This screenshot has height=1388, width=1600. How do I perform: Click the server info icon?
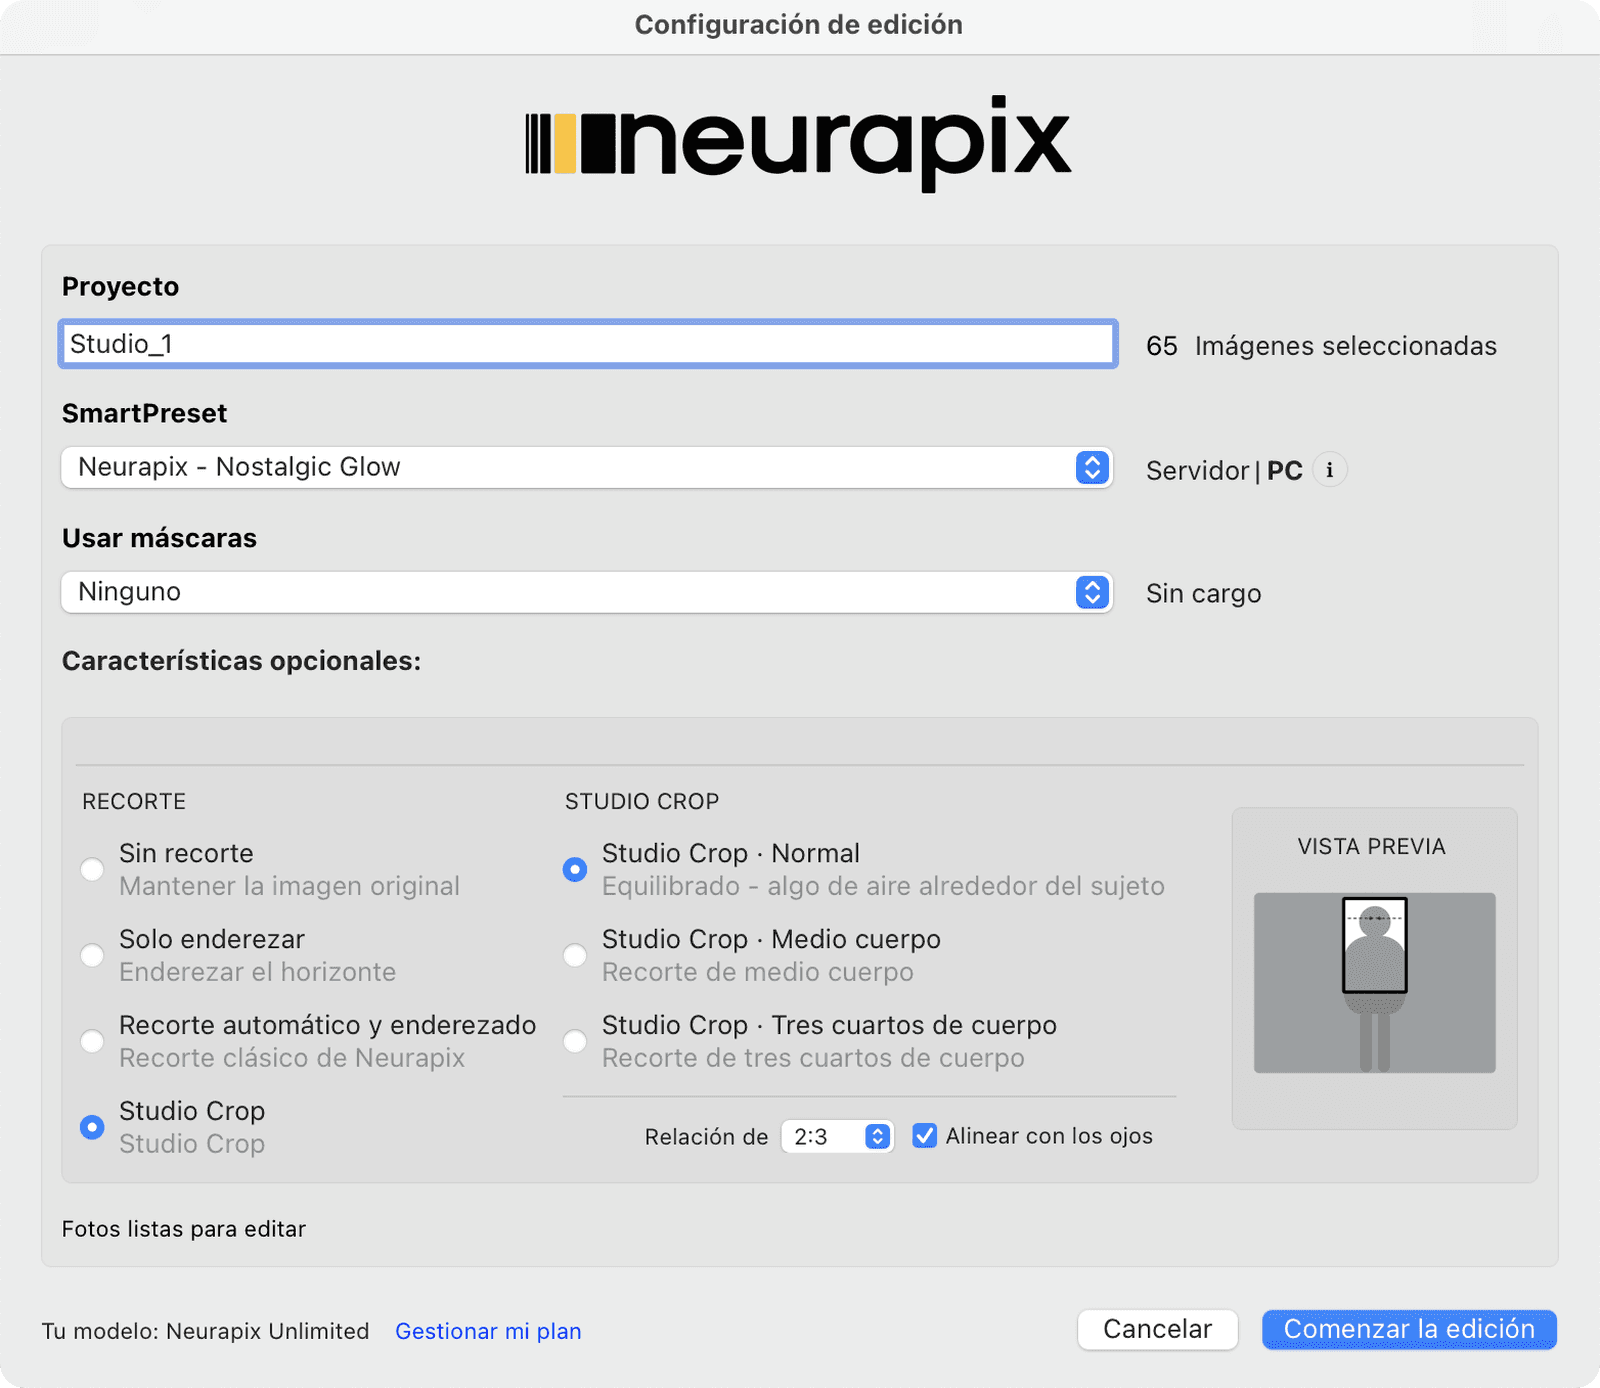coord(1329,470)
